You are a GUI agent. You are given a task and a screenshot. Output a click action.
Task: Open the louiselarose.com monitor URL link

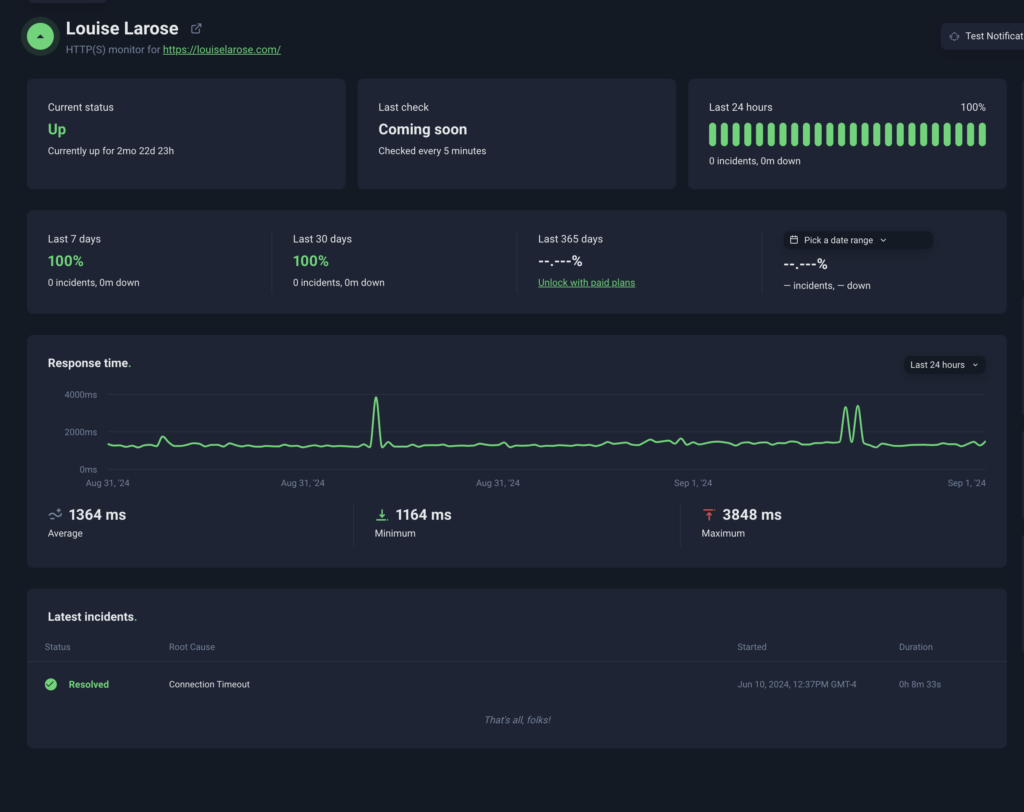(x=221, y=49)
